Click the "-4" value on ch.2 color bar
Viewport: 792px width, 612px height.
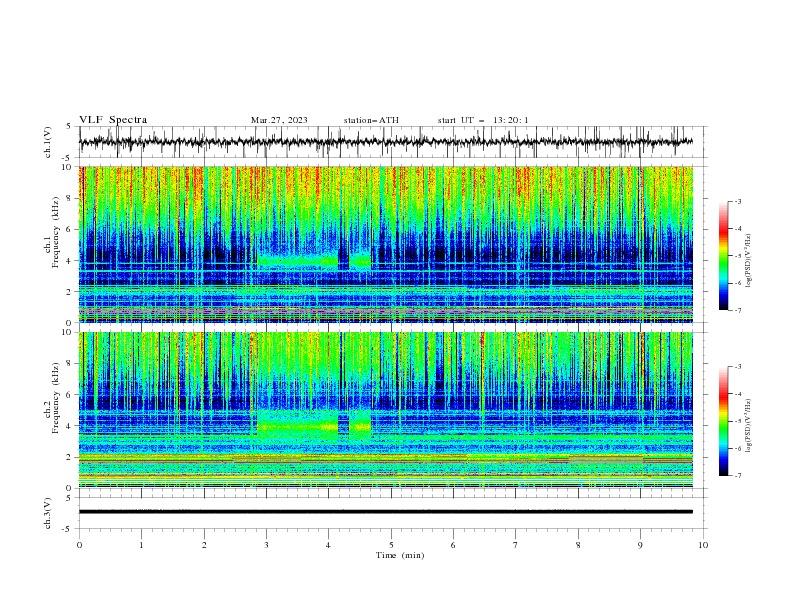click(737, 394)
